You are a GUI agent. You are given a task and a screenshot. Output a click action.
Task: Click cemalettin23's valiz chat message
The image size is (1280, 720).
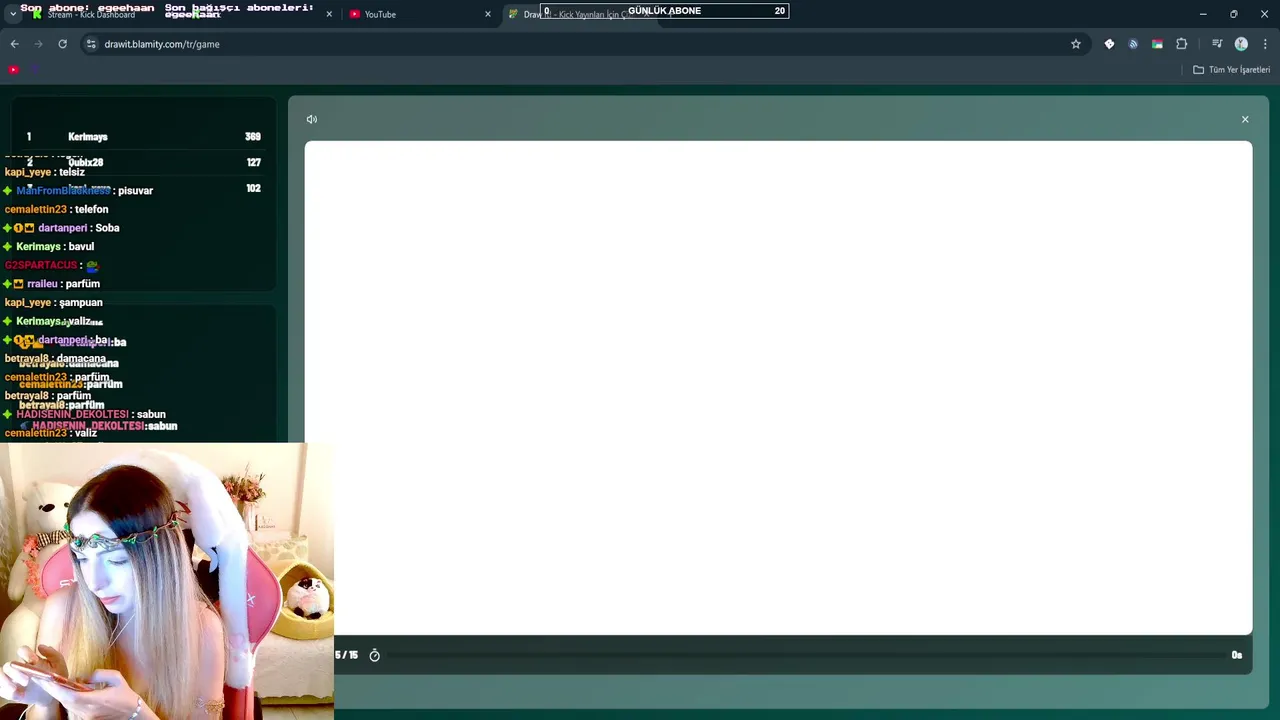pyautogui.click(x=51, y=433)
